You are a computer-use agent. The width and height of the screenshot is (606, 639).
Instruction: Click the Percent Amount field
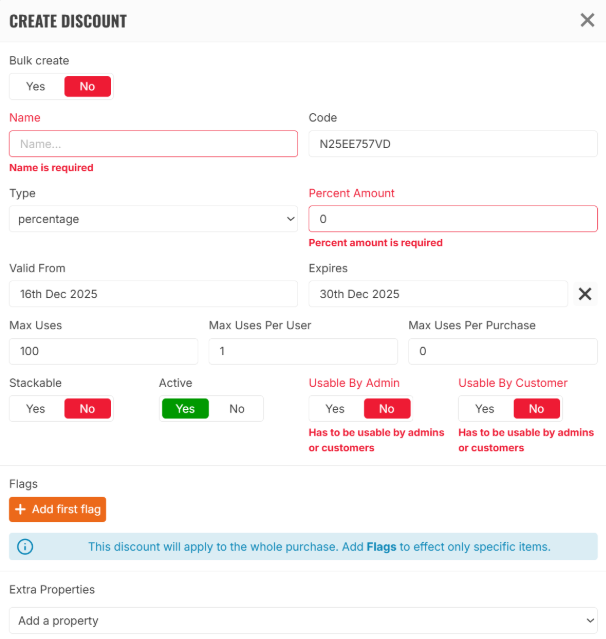452,219
